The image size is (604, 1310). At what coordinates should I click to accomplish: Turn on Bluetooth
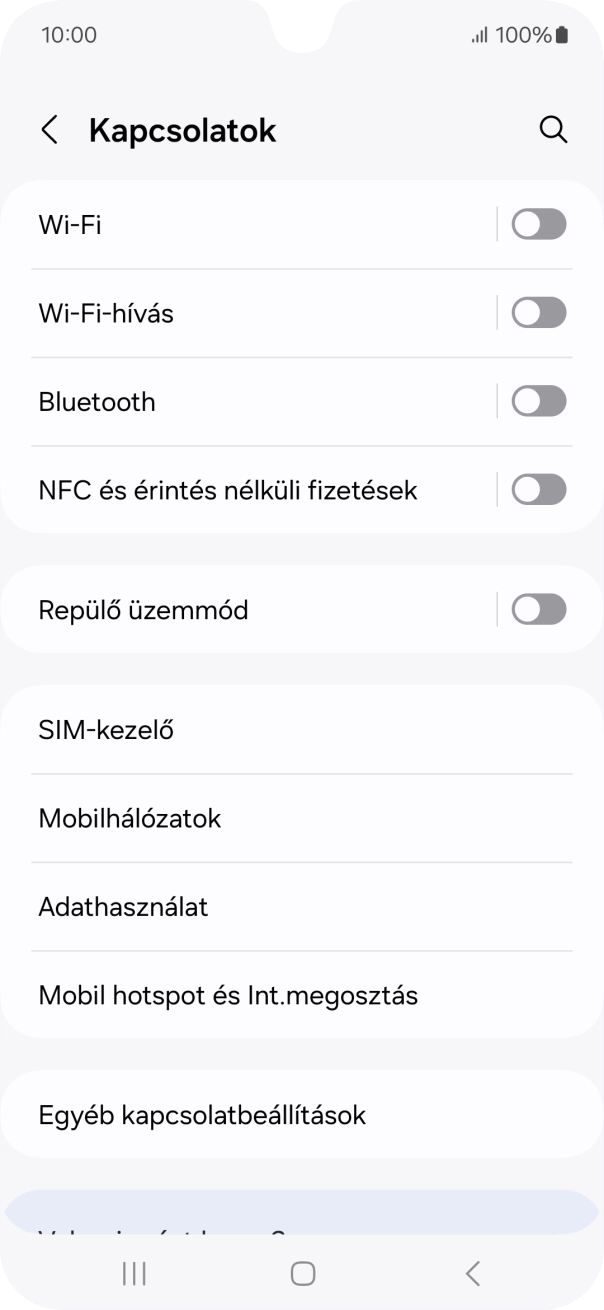[x=539, y=401]
